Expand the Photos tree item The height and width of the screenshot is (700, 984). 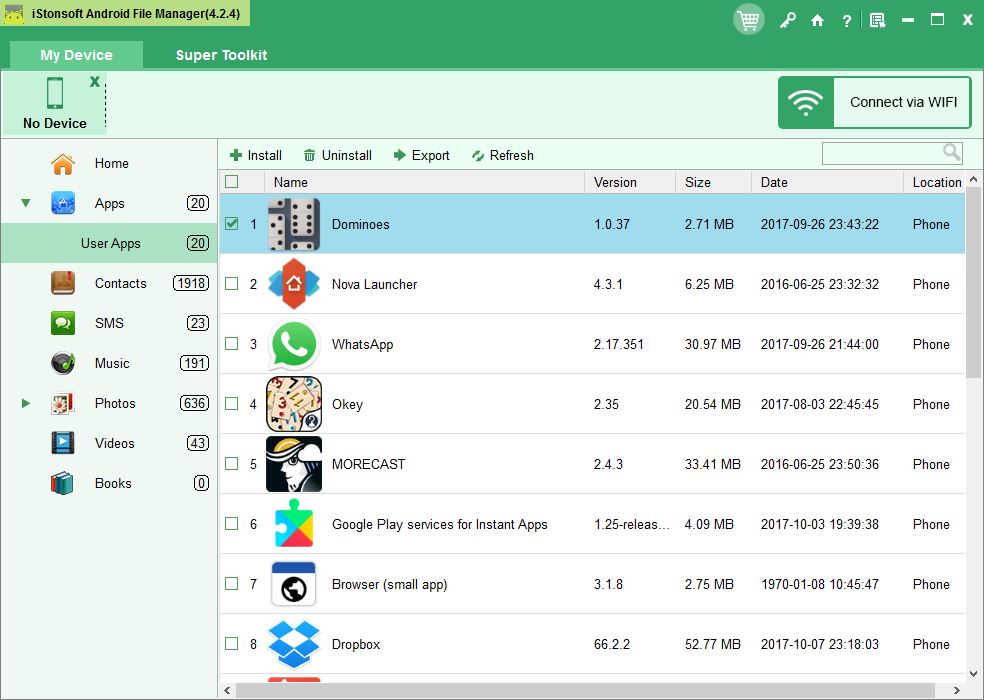click(25, 403)
